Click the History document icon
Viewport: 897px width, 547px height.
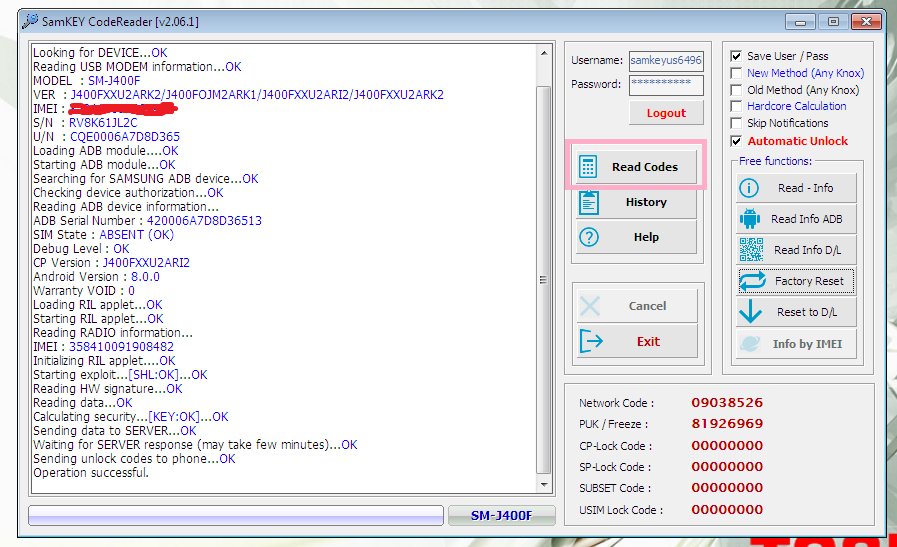(x=589, y=203)
